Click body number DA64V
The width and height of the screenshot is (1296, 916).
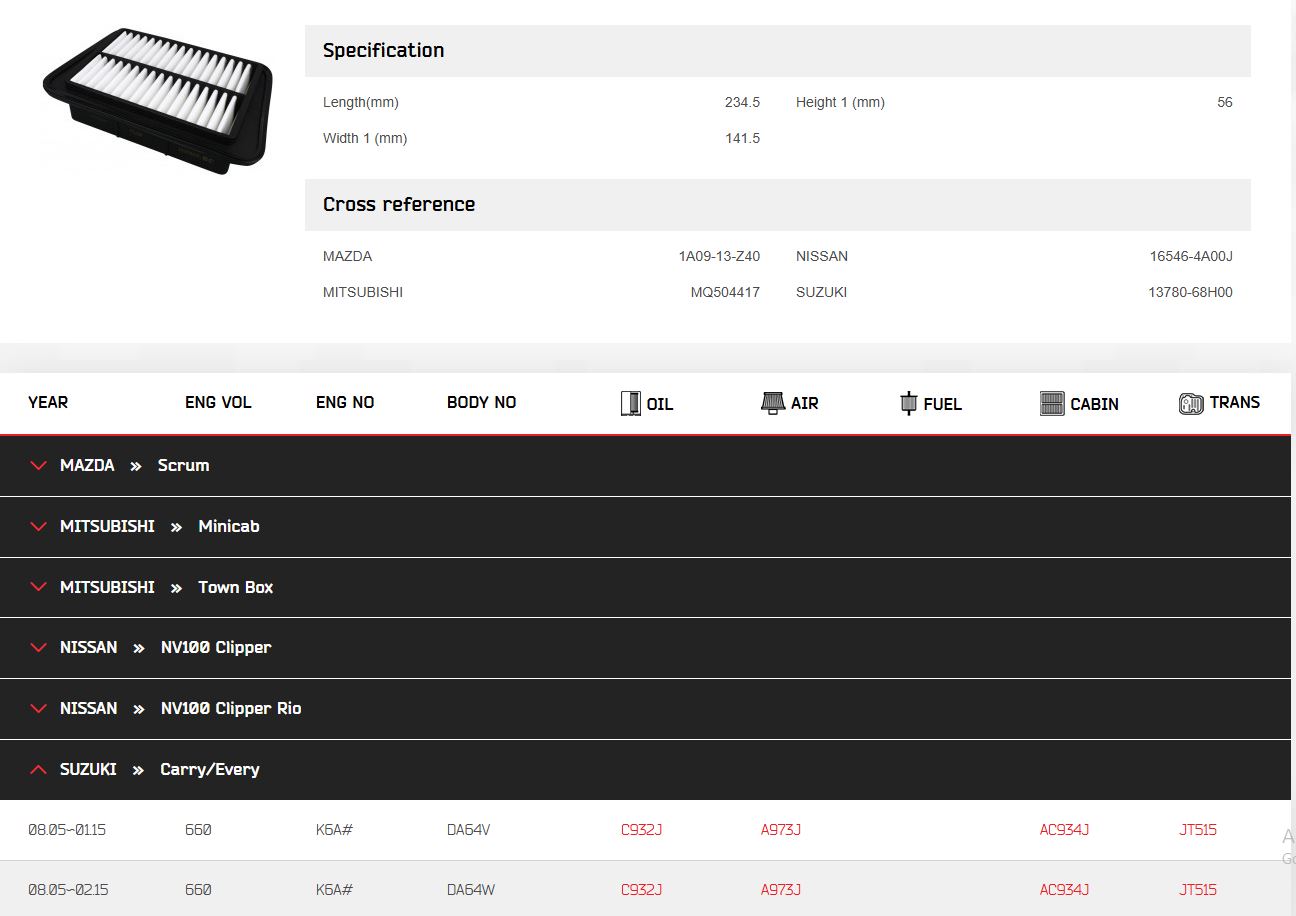click(469, 830)
